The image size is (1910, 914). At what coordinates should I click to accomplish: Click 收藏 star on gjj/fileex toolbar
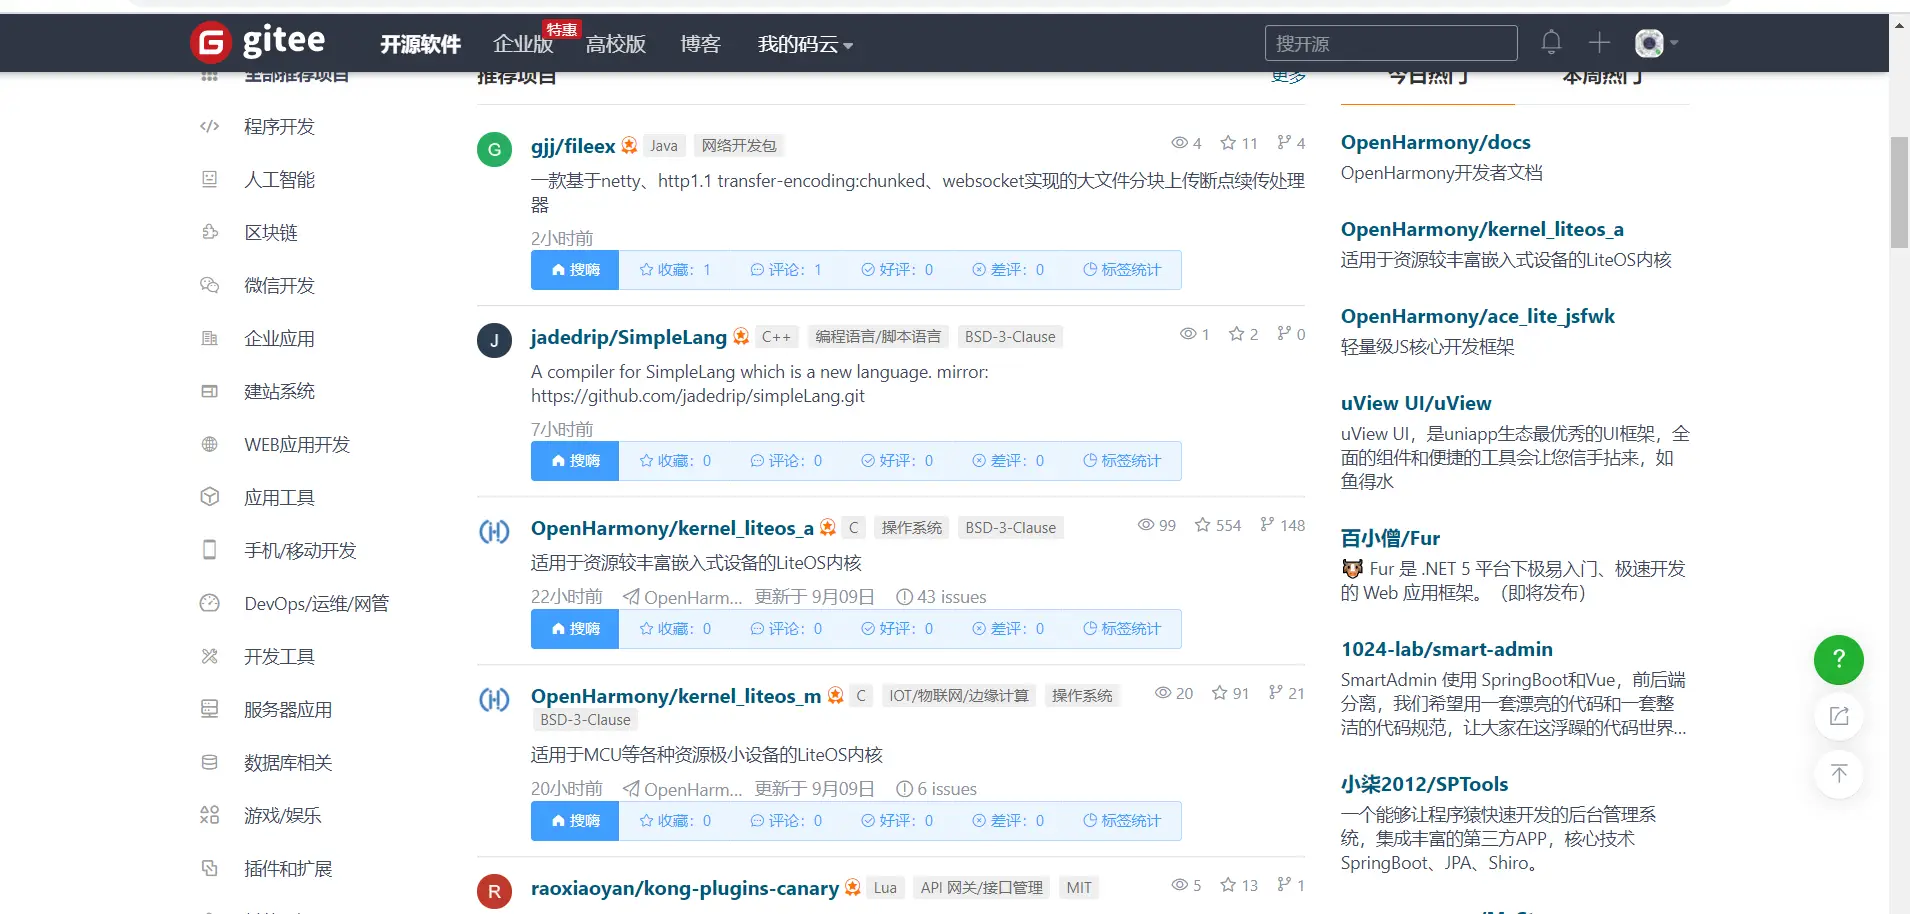[x=675, y=270]
